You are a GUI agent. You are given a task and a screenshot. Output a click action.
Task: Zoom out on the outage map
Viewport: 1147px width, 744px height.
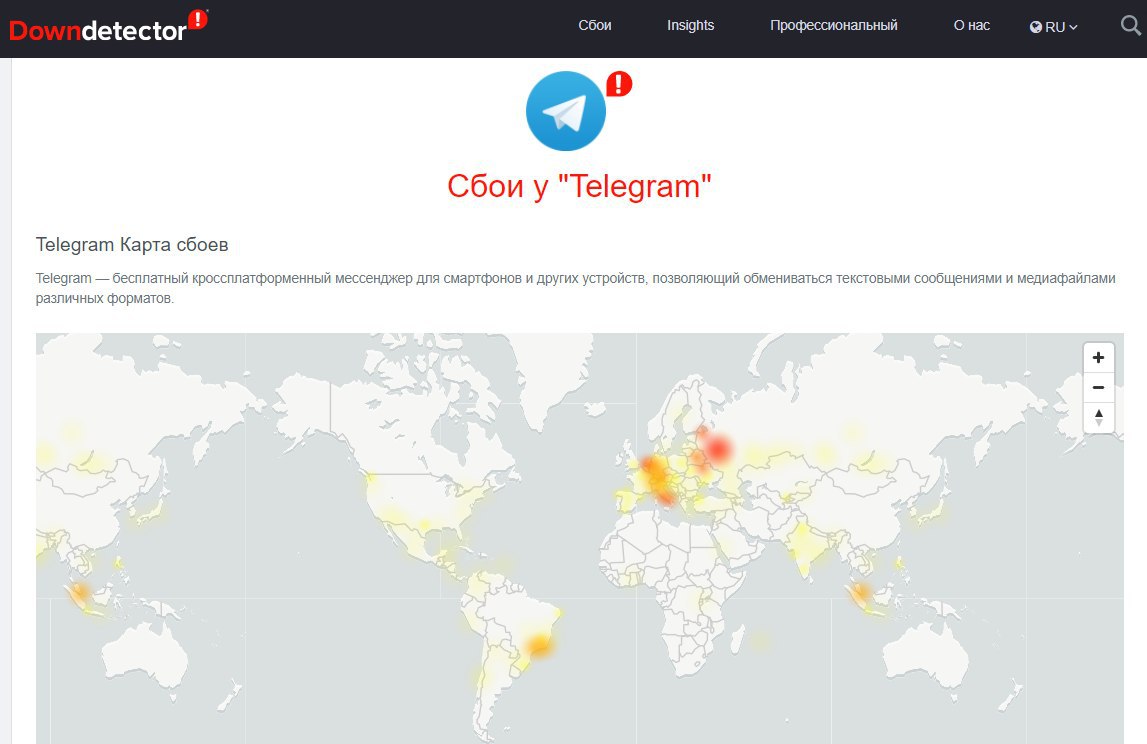click(x=1098, y=388)
